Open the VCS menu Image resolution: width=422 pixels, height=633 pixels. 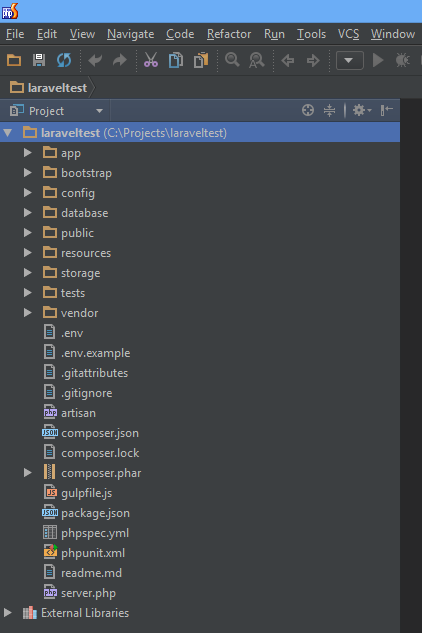point(349,34)
